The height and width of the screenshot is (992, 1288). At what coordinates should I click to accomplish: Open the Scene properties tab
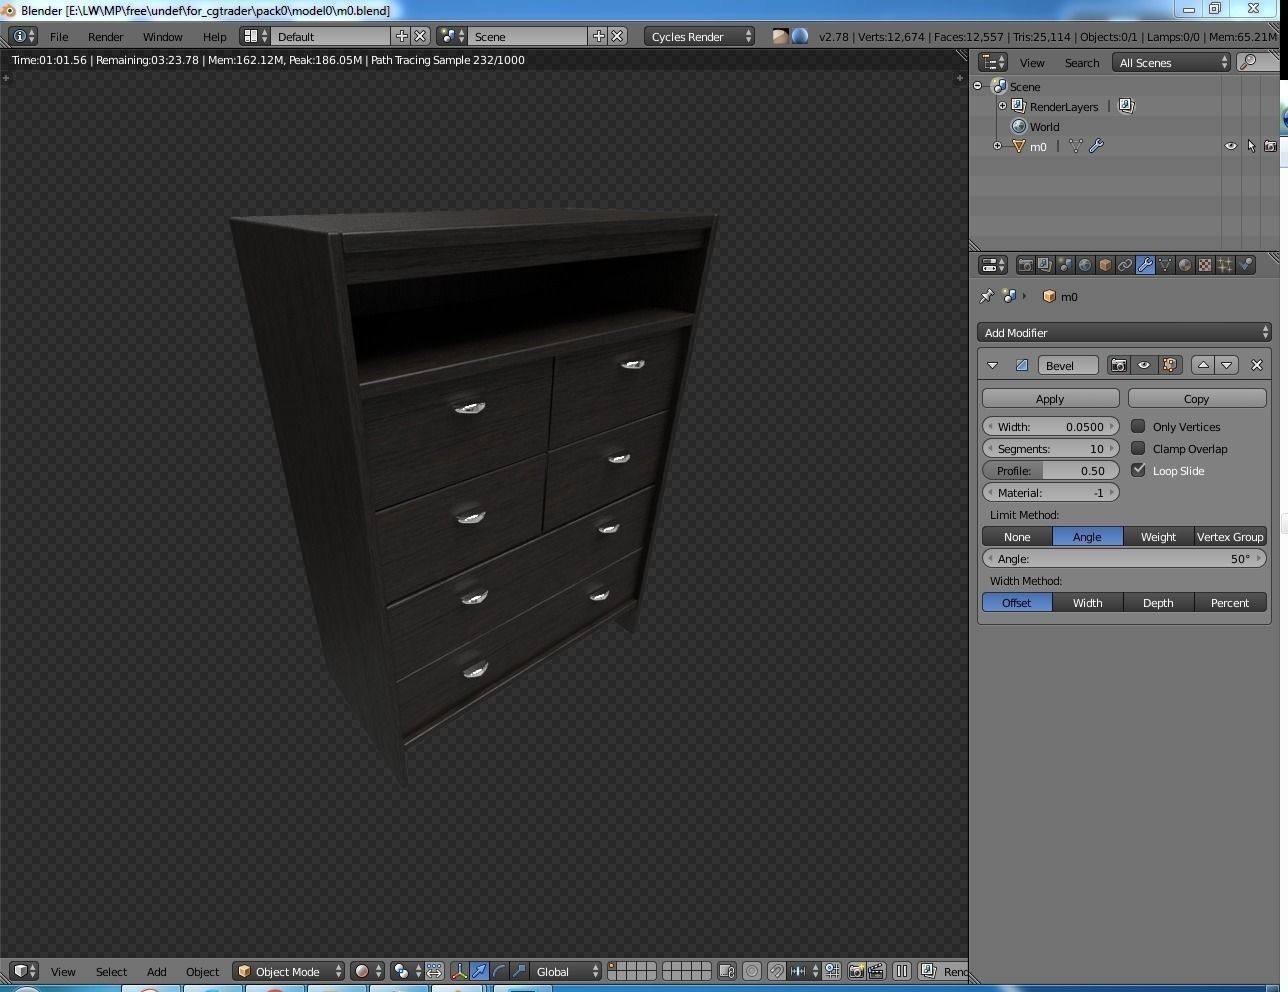[x=1065, y=265]
